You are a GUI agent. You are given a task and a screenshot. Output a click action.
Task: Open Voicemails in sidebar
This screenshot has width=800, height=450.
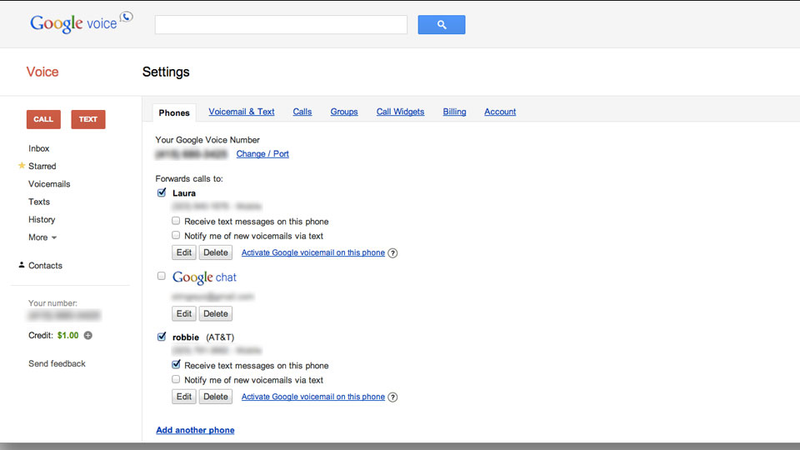(x=49, y=184)
